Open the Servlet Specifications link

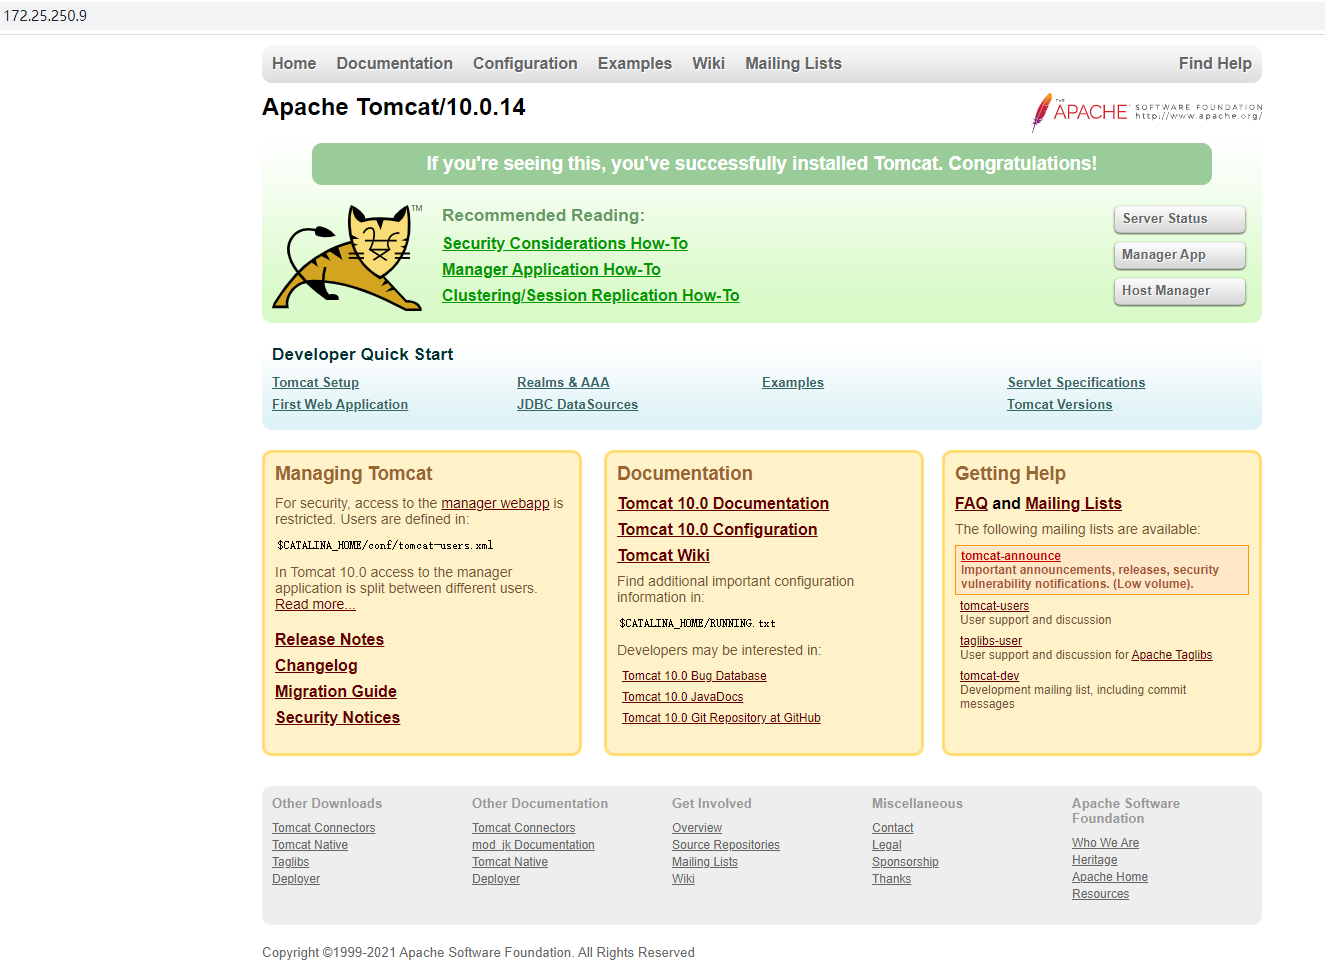[x=1076, y=382]
